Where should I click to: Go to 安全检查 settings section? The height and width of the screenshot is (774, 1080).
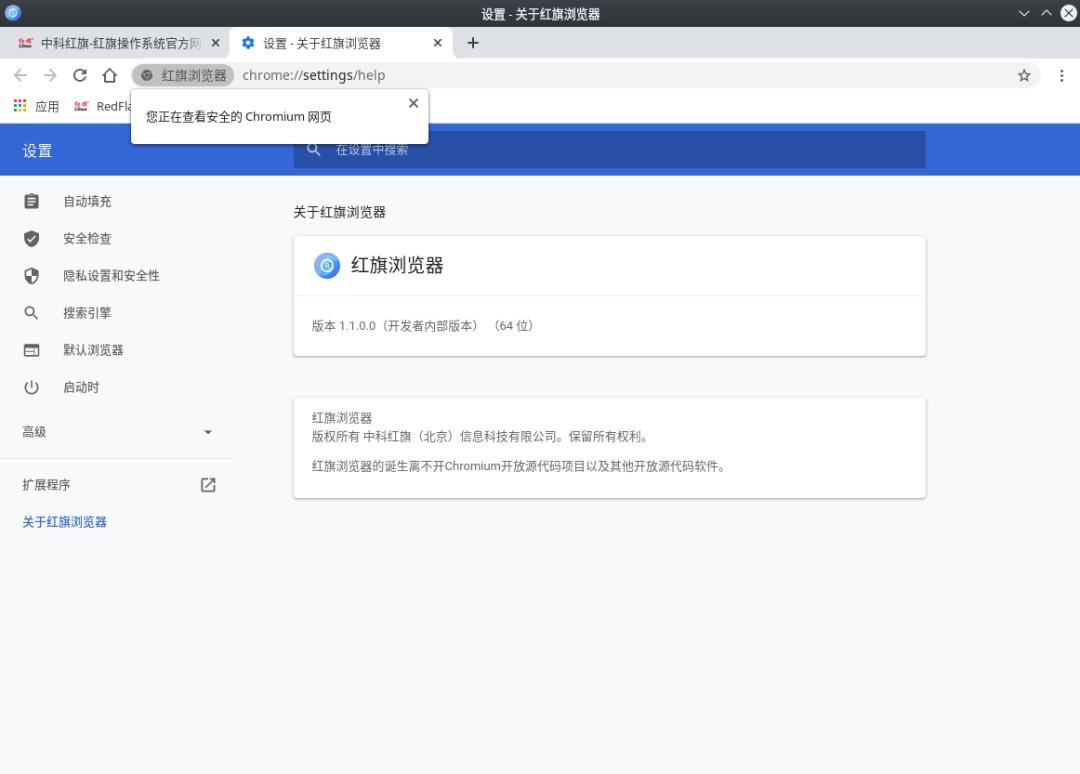(87, 239)
